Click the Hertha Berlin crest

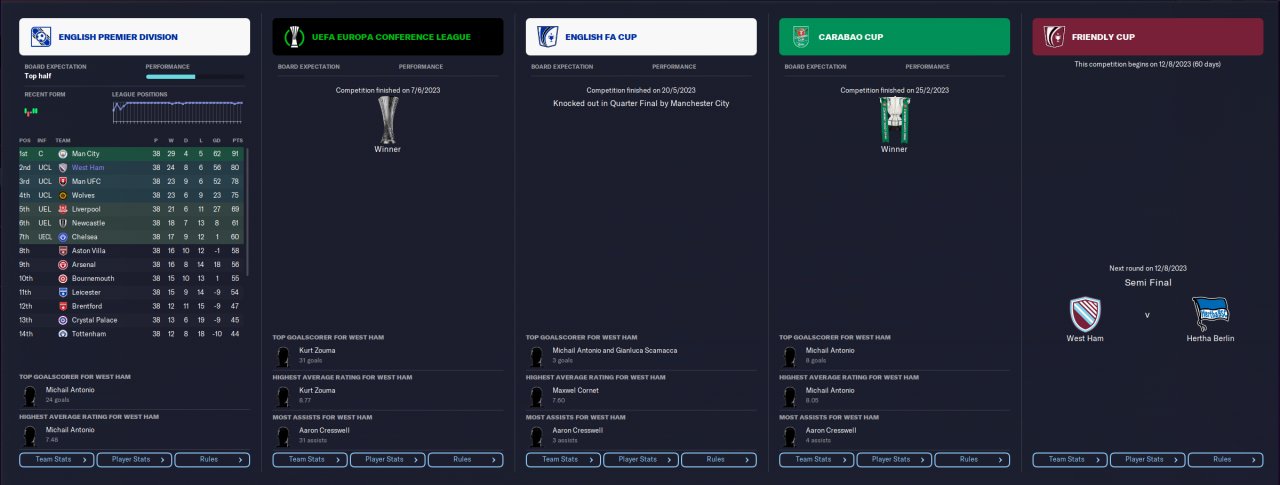coord(1211,313)
